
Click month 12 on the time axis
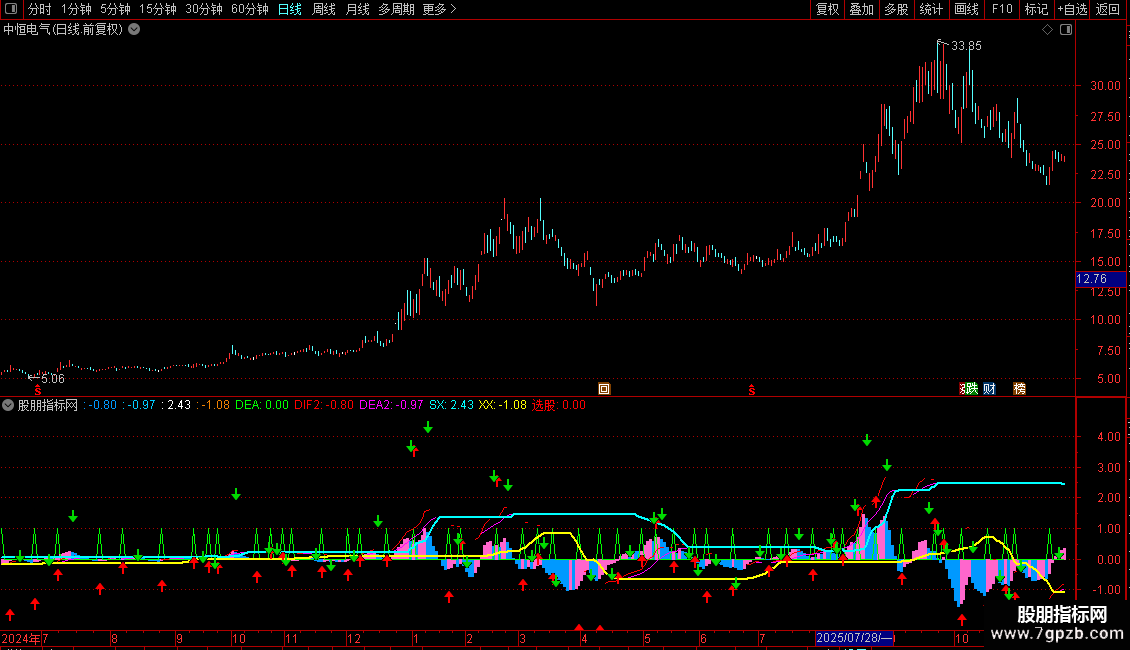point(354,638)
